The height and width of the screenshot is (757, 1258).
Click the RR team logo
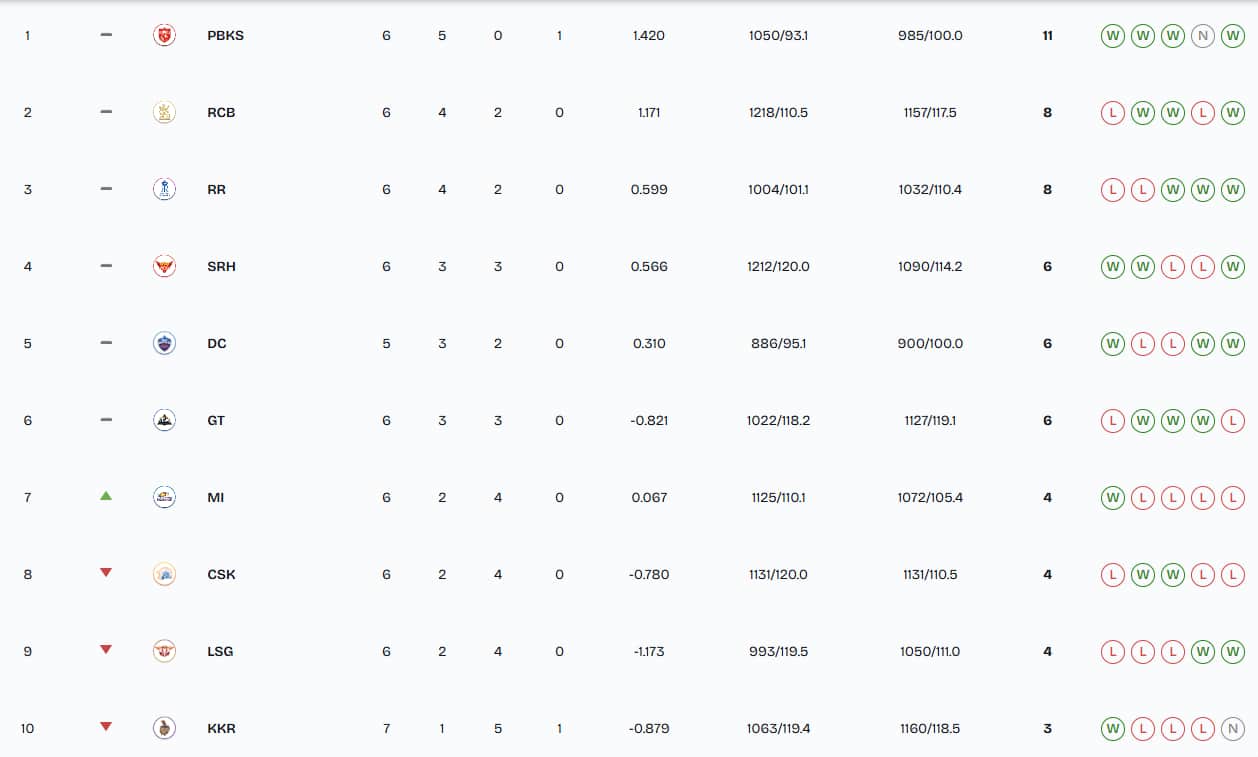[164, 190]
